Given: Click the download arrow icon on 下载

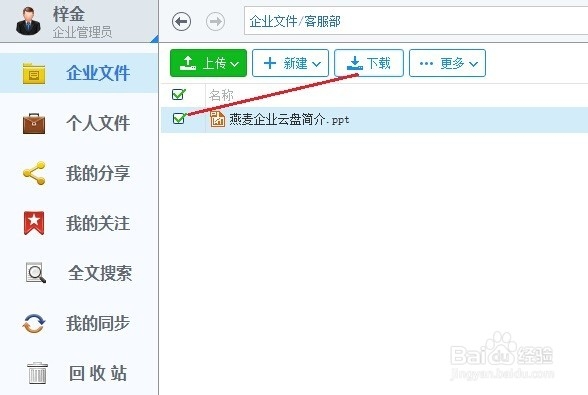Looking at the screenshot, I should point(355,63).
